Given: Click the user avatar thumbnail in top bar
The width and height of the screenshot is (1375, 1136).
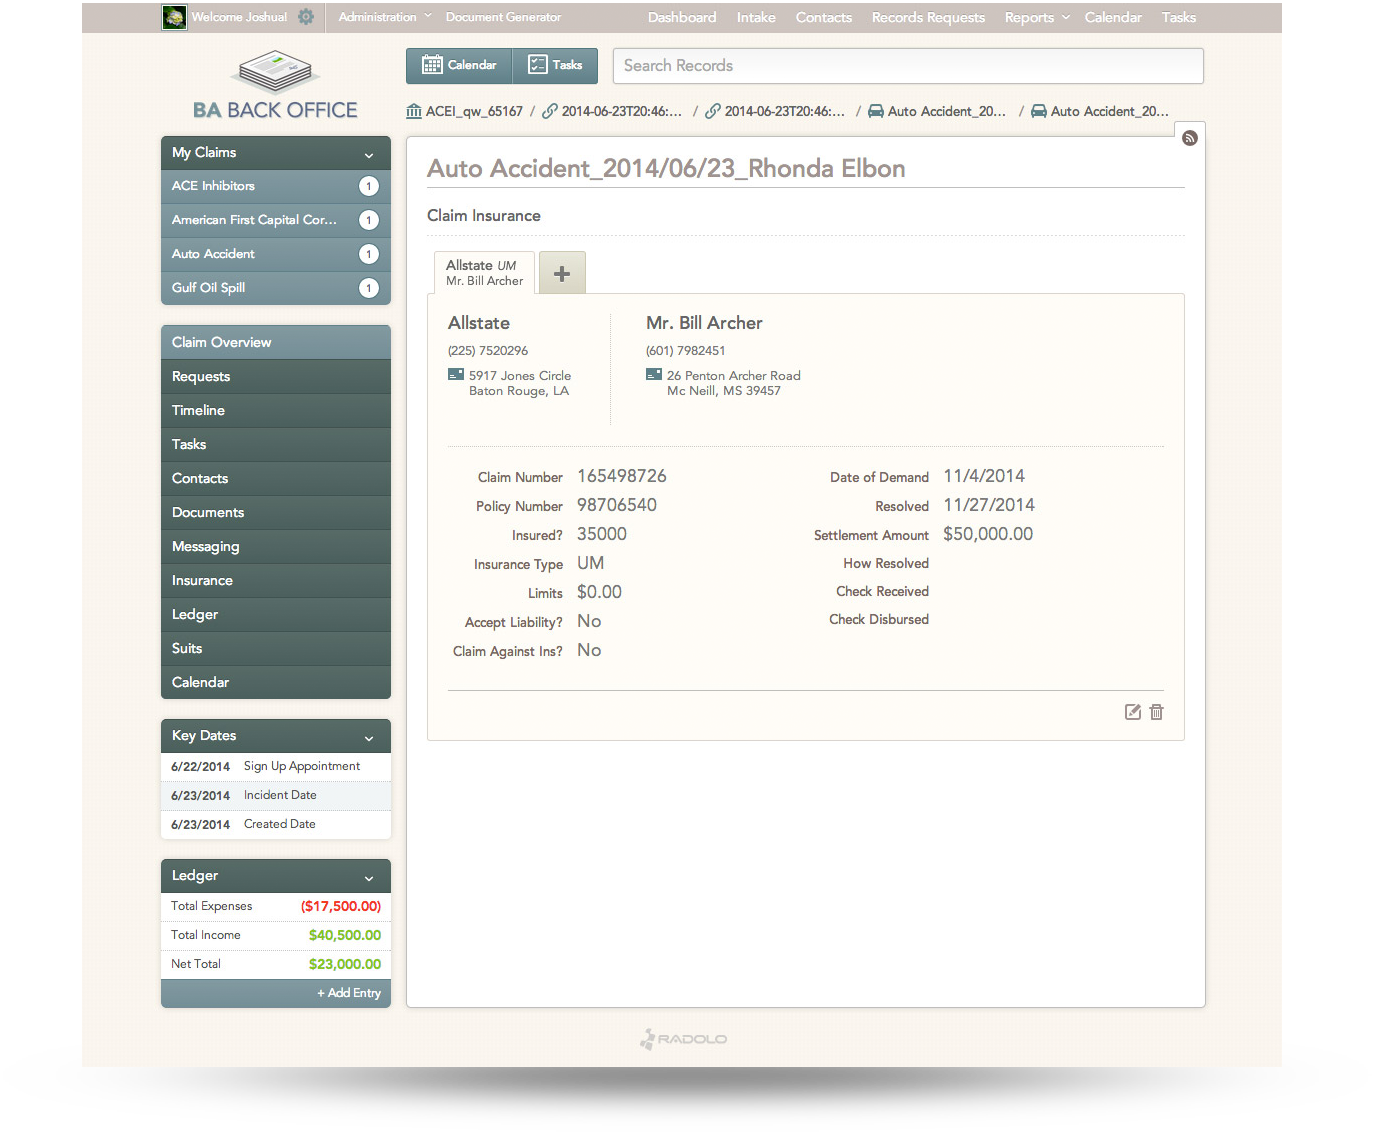Looking at the screenshot, I should pyautogui.click(x=174, y=17).
